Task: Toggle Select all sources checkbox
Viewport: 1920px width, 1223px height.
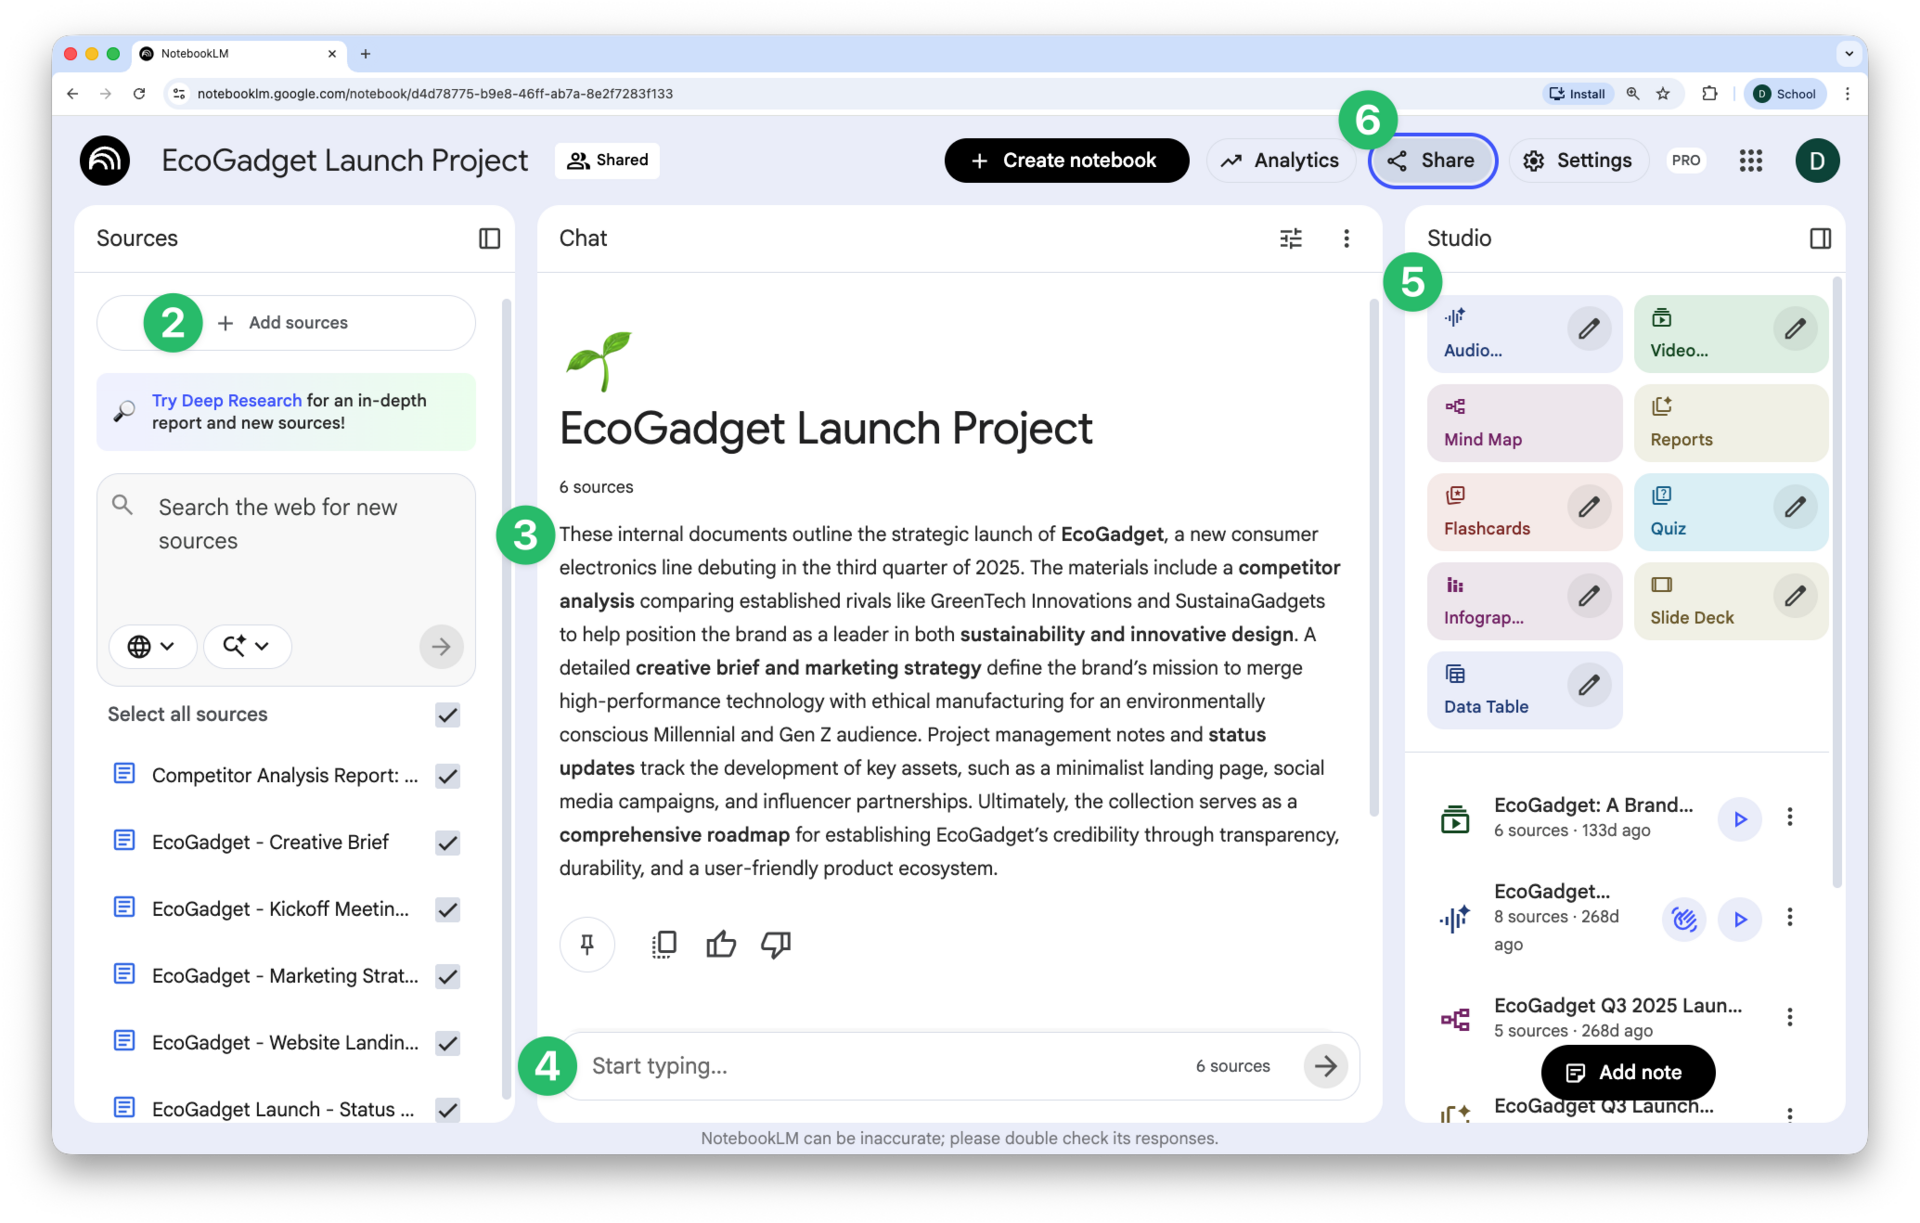Action: click(447, 715)
